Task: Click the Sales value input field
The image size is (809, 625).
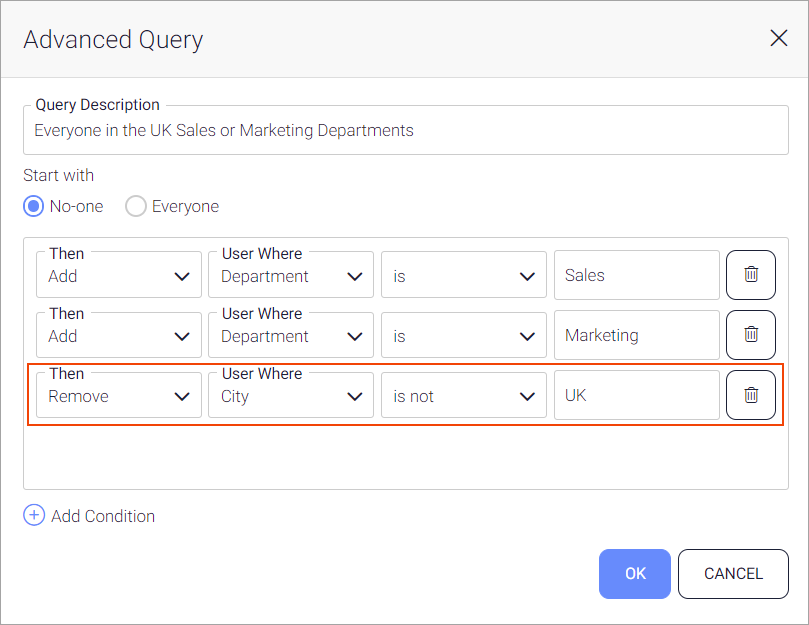Action: coord(636,275)
